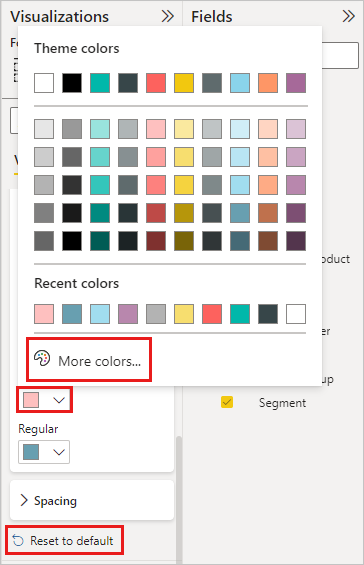This screenshot has width=364, height=565.
Task: Collapse the Fields pane with double chevron
Action: tap(349, 16)
